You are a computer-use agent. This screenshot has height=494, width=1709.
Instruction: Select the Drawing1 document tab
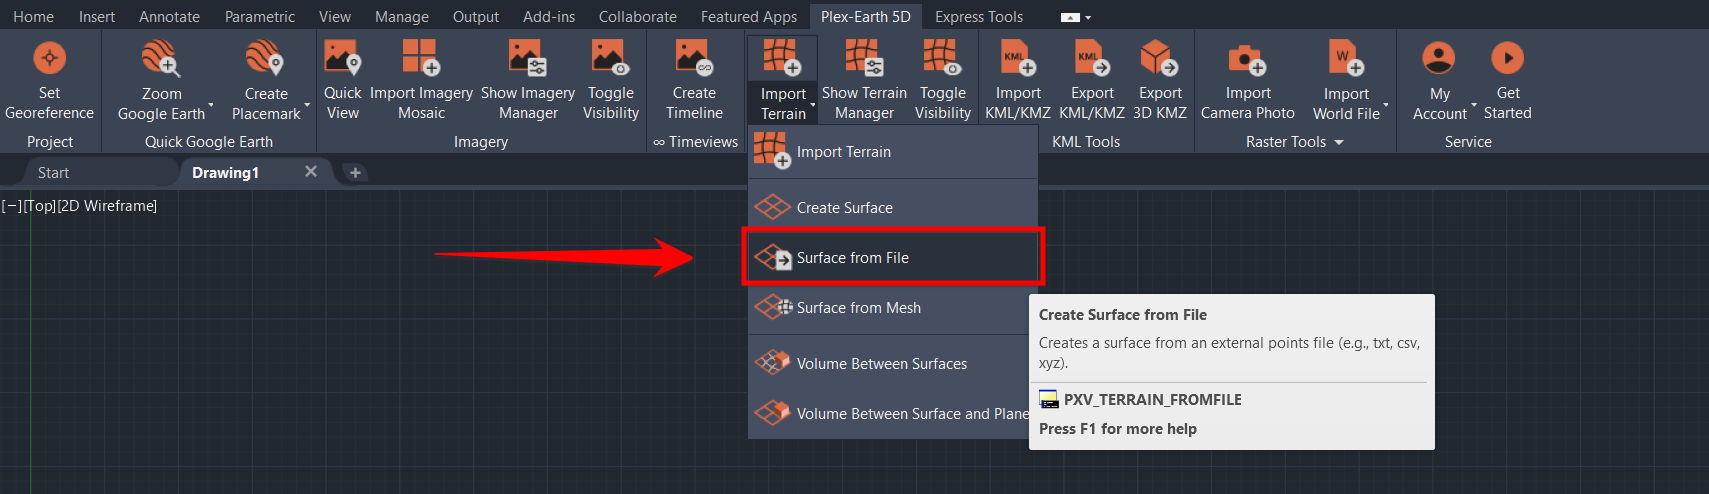225,173
